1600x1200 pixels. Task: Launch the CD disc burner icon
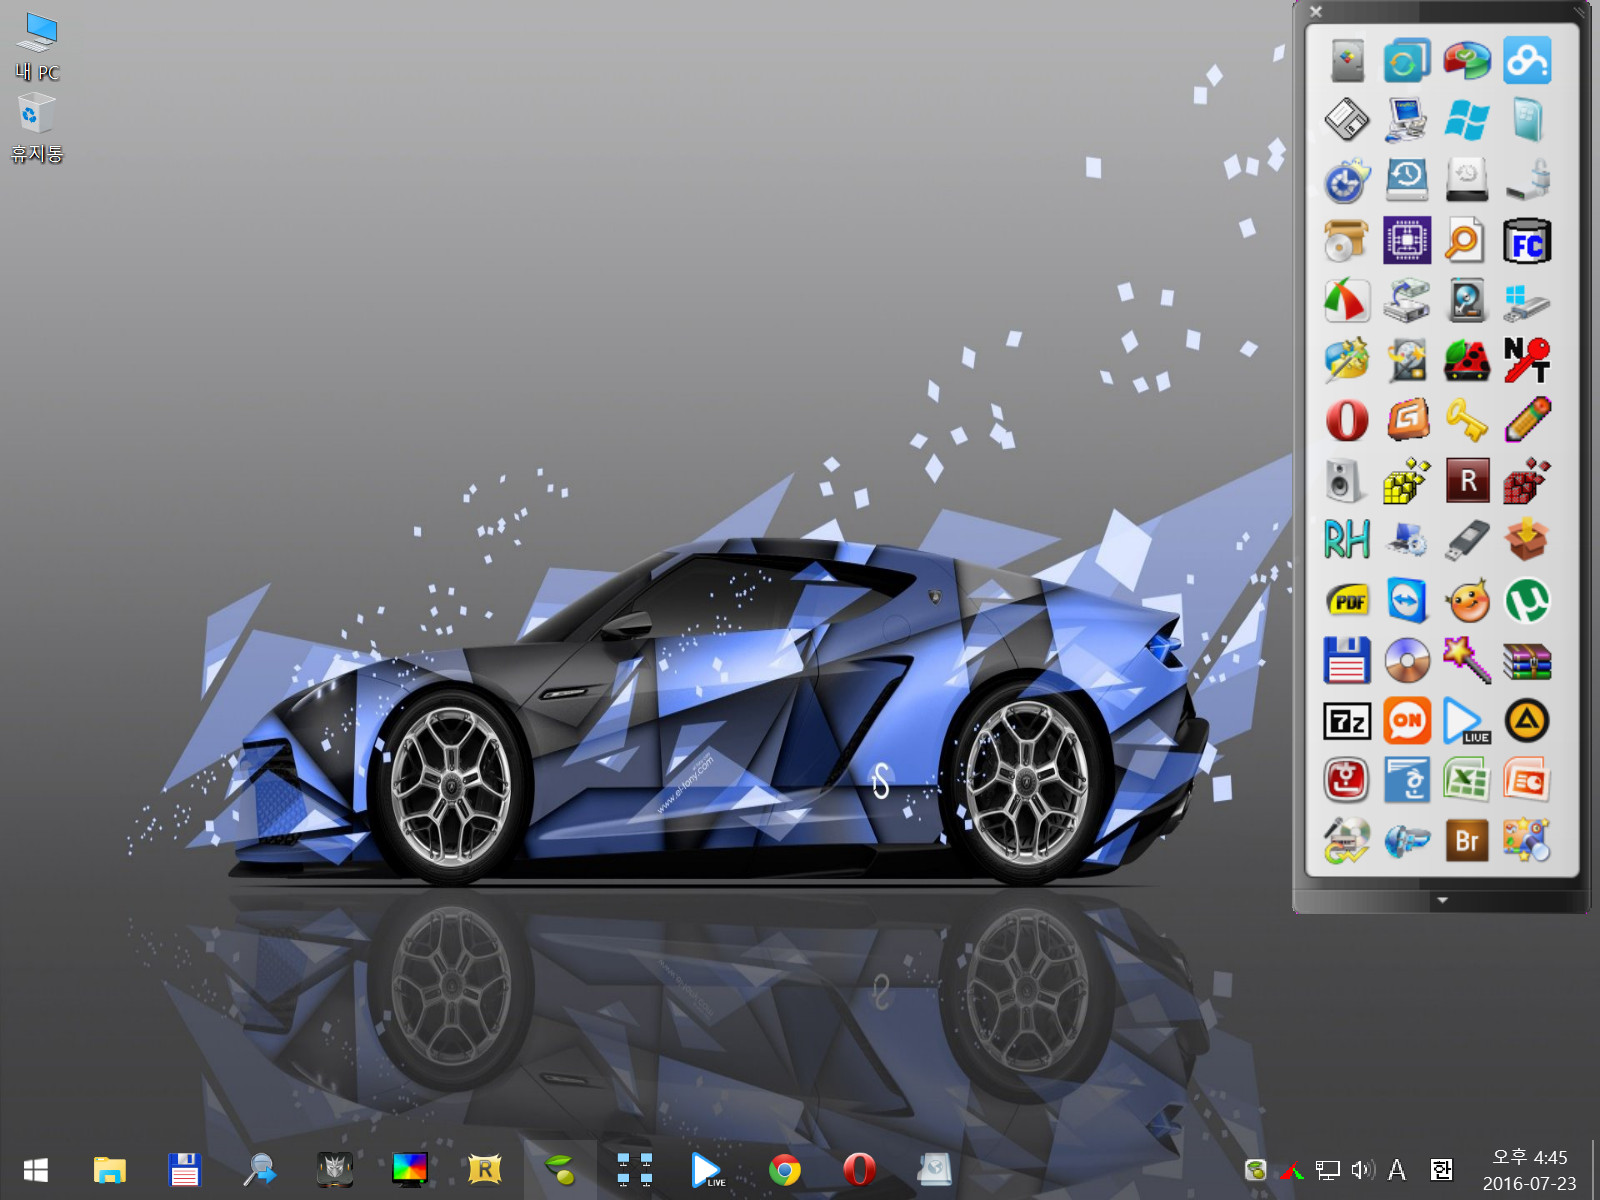(x=1407, y=661)
